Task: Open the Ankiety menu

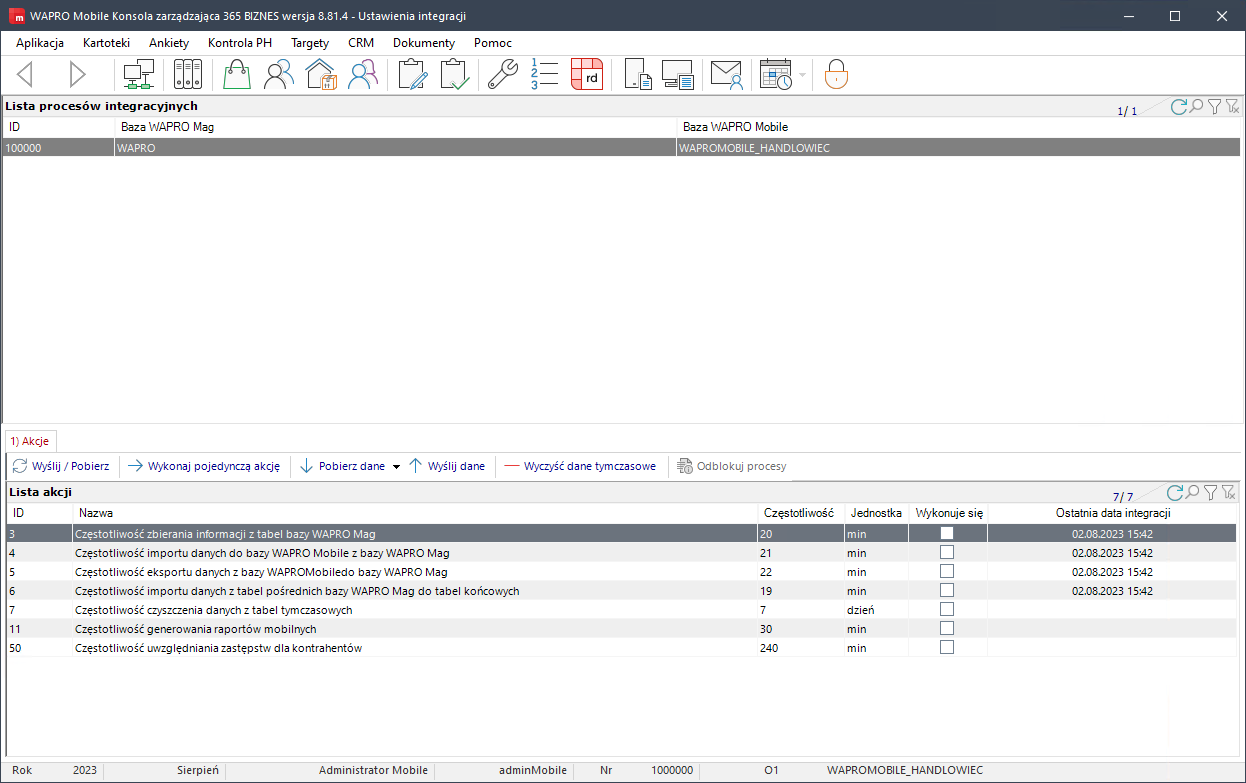Action: click(x=169, y=43)
